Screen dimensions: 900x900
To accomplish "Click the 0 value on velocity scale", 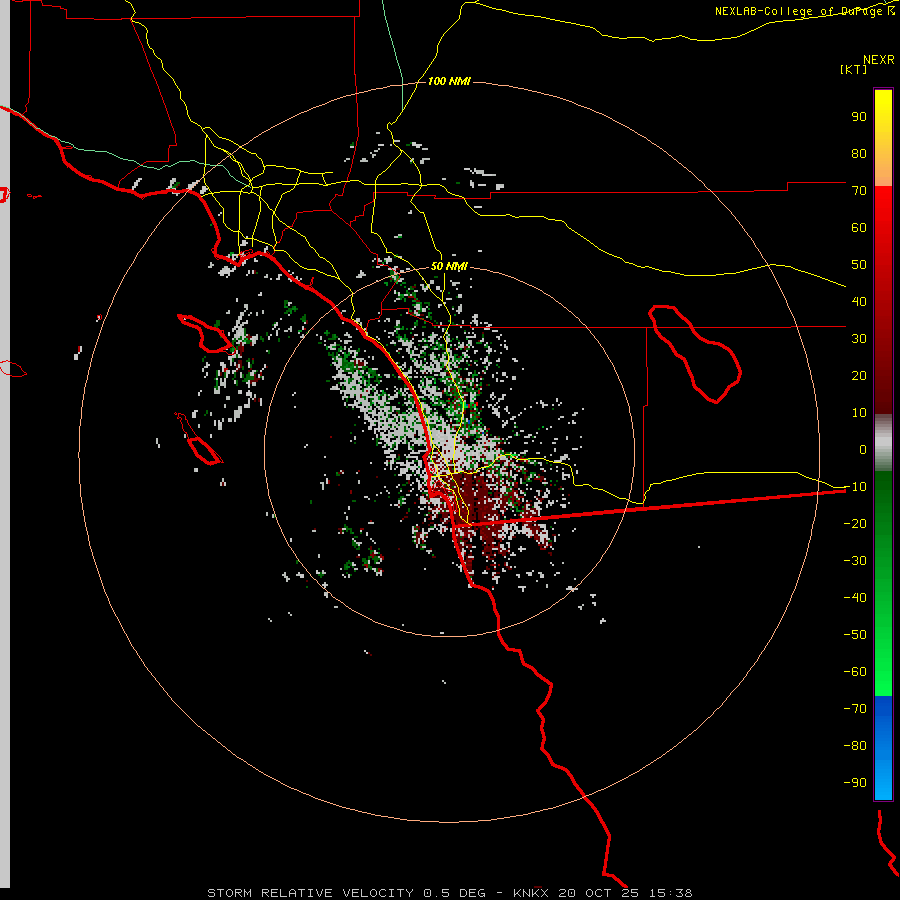I will pyautogui.click(x=863, y=450).
